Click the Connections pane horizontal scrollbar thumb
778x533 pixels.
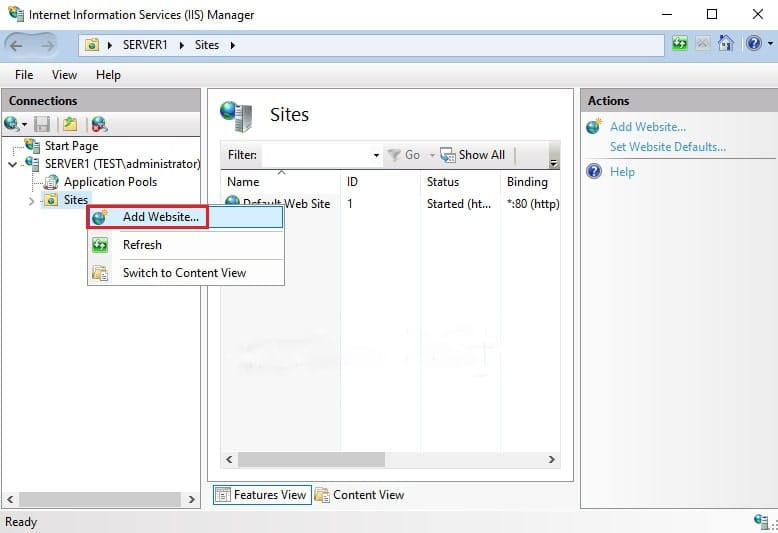click(100, 499)
